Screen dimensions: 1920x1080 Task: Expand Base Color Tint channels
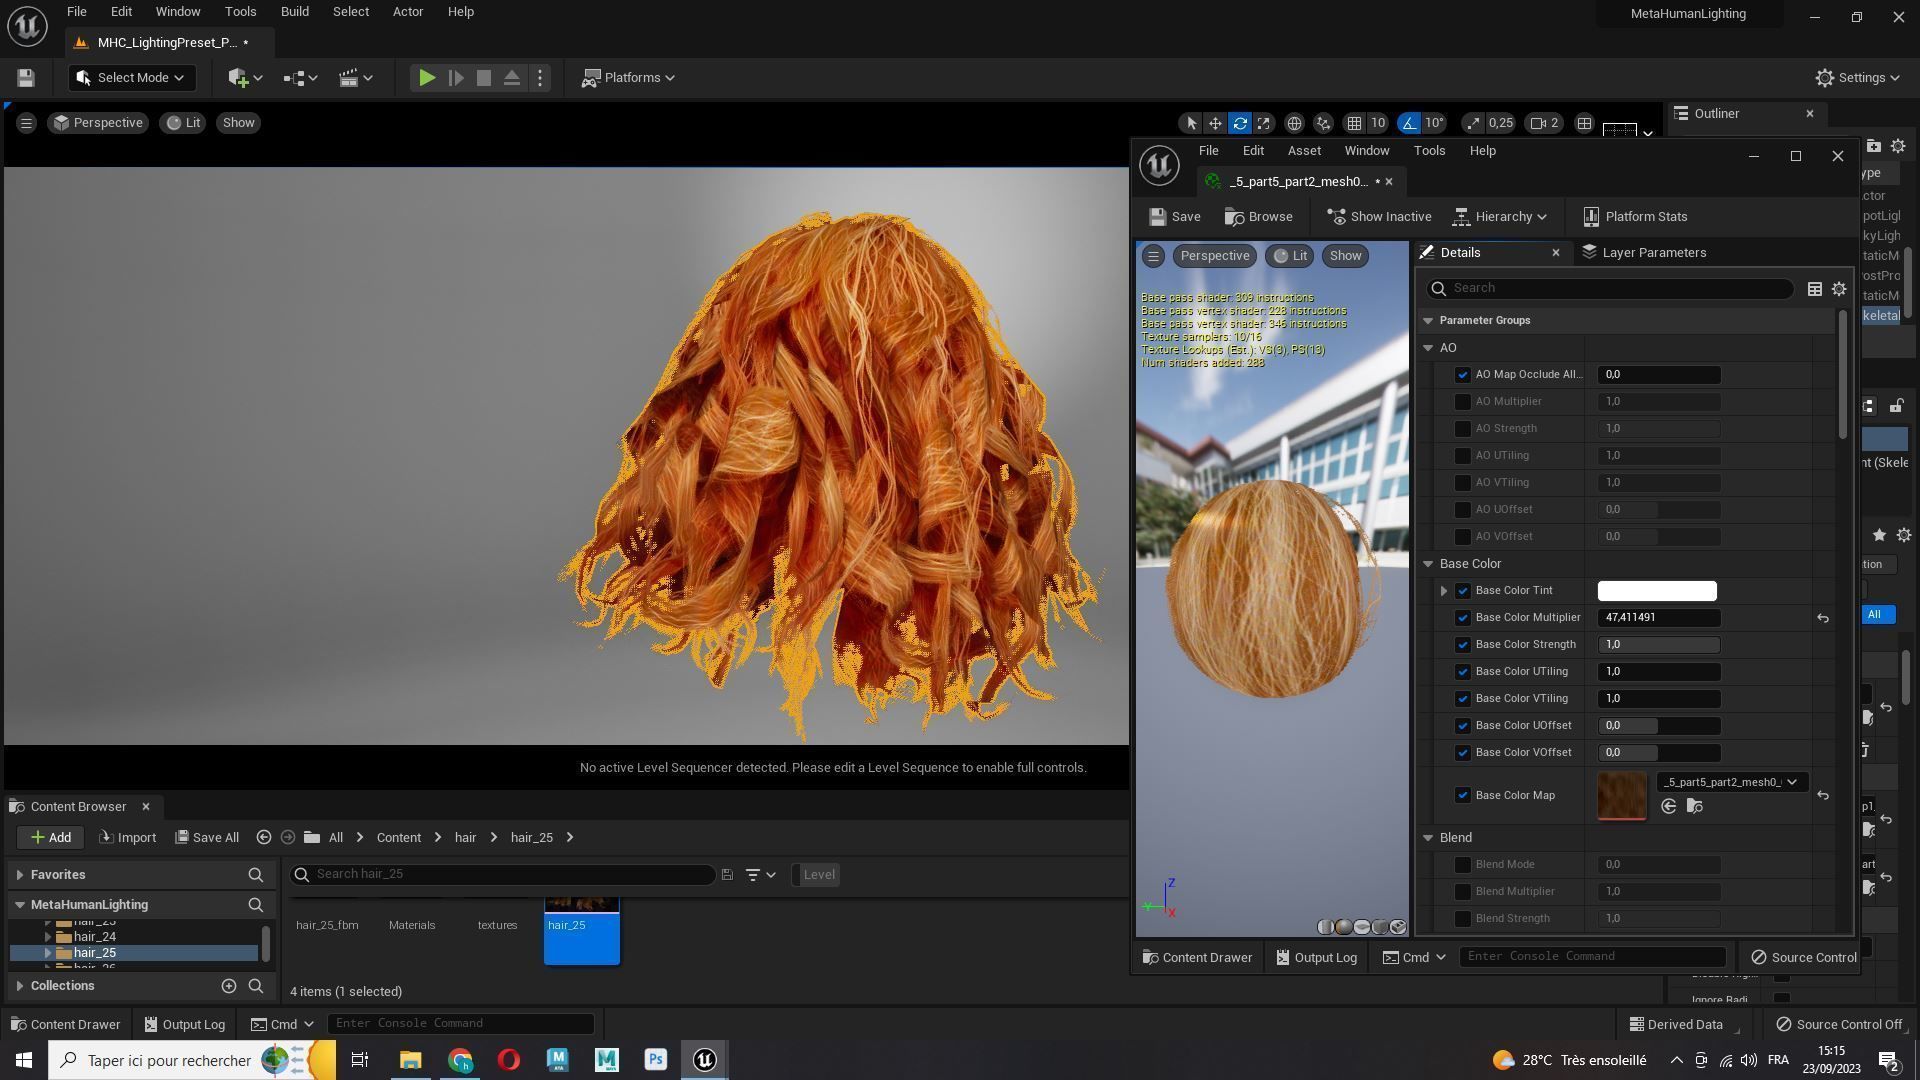1443,591
